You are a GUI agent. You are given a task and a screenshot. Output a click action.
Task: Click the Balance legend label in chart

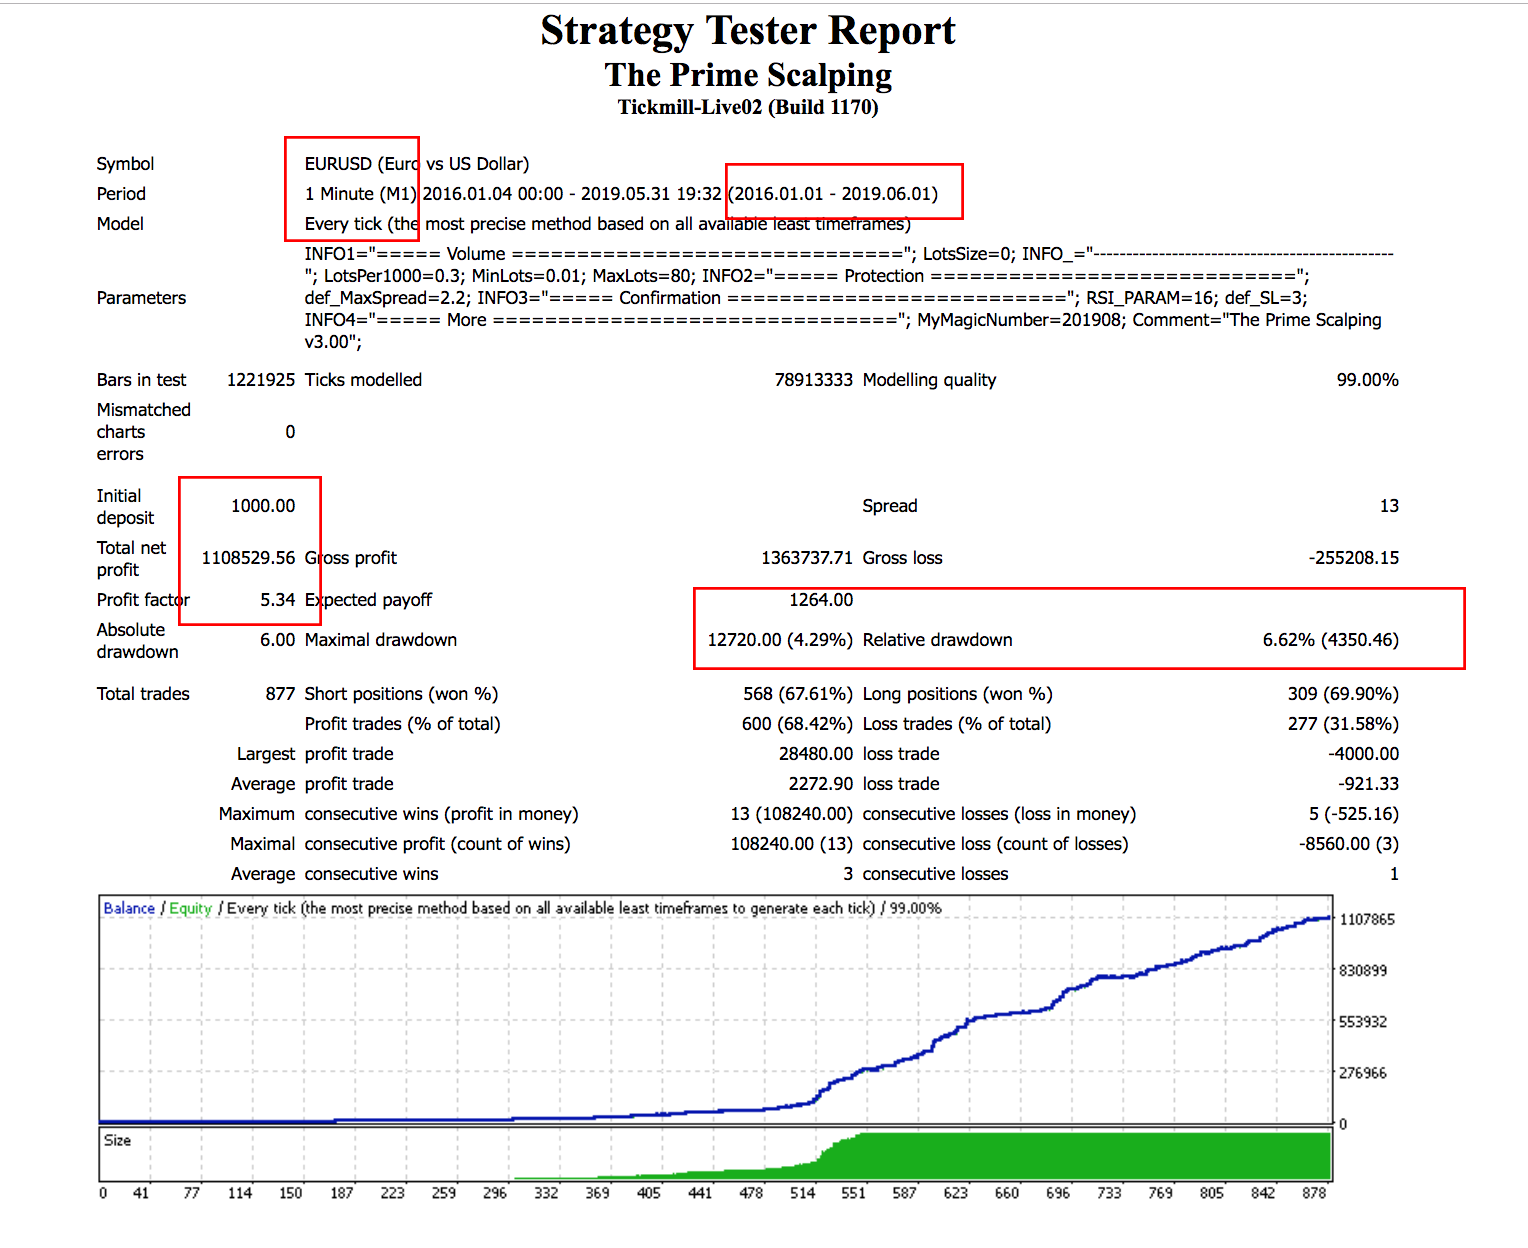click(129, 908)
